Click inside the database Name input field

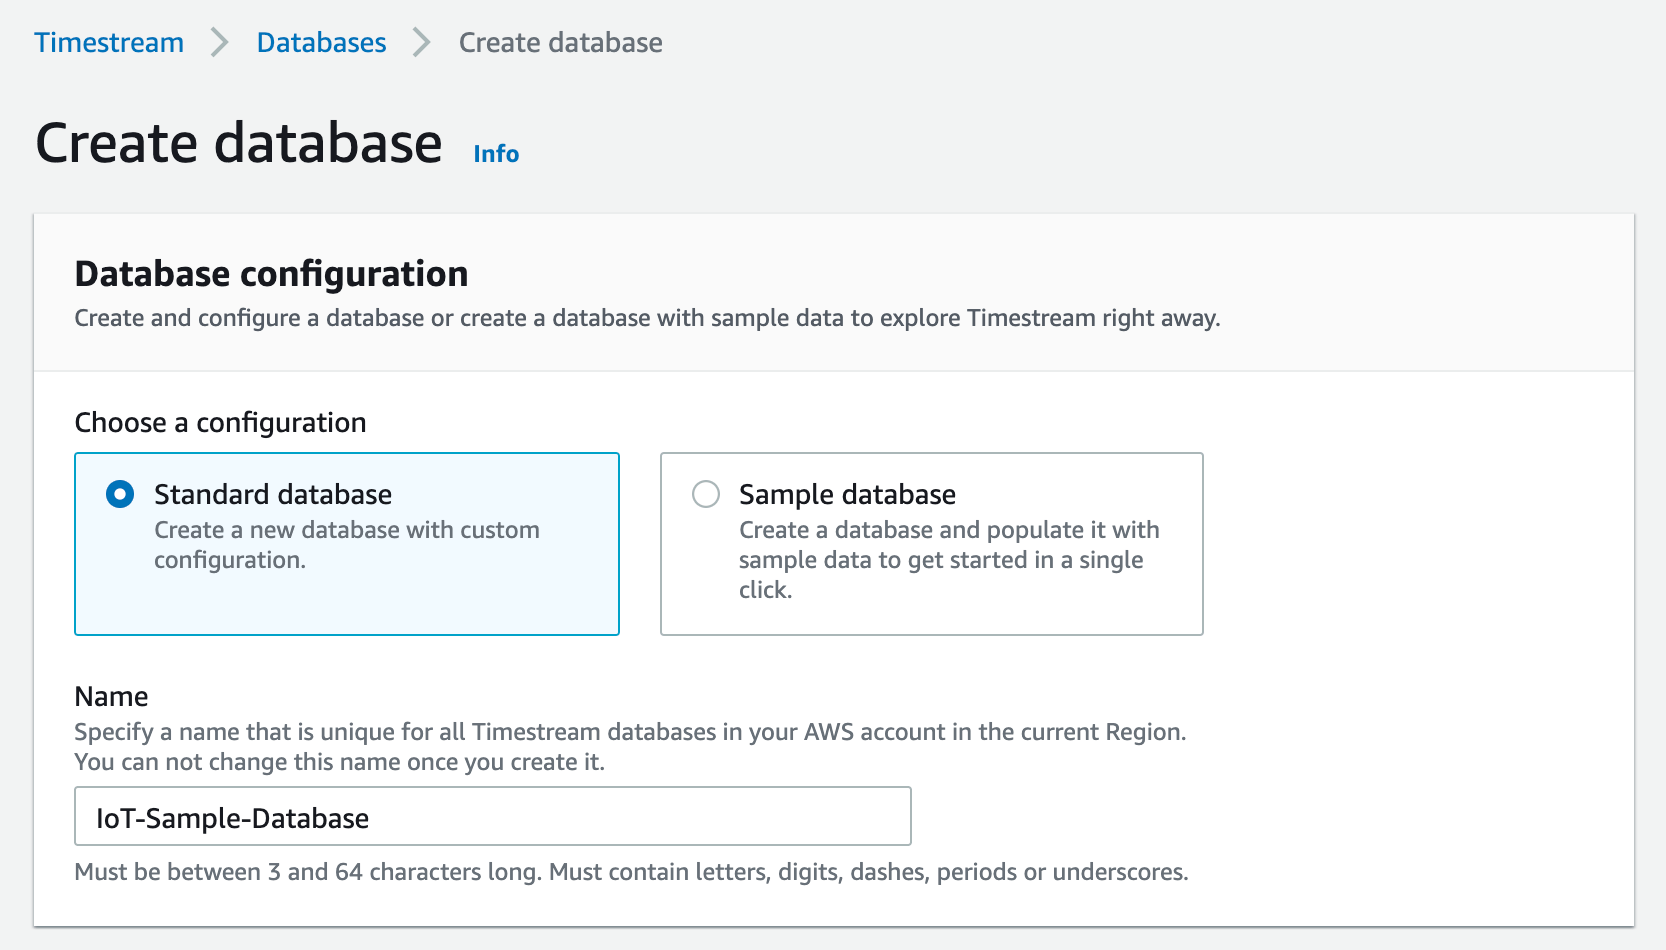tap(491, 816)
